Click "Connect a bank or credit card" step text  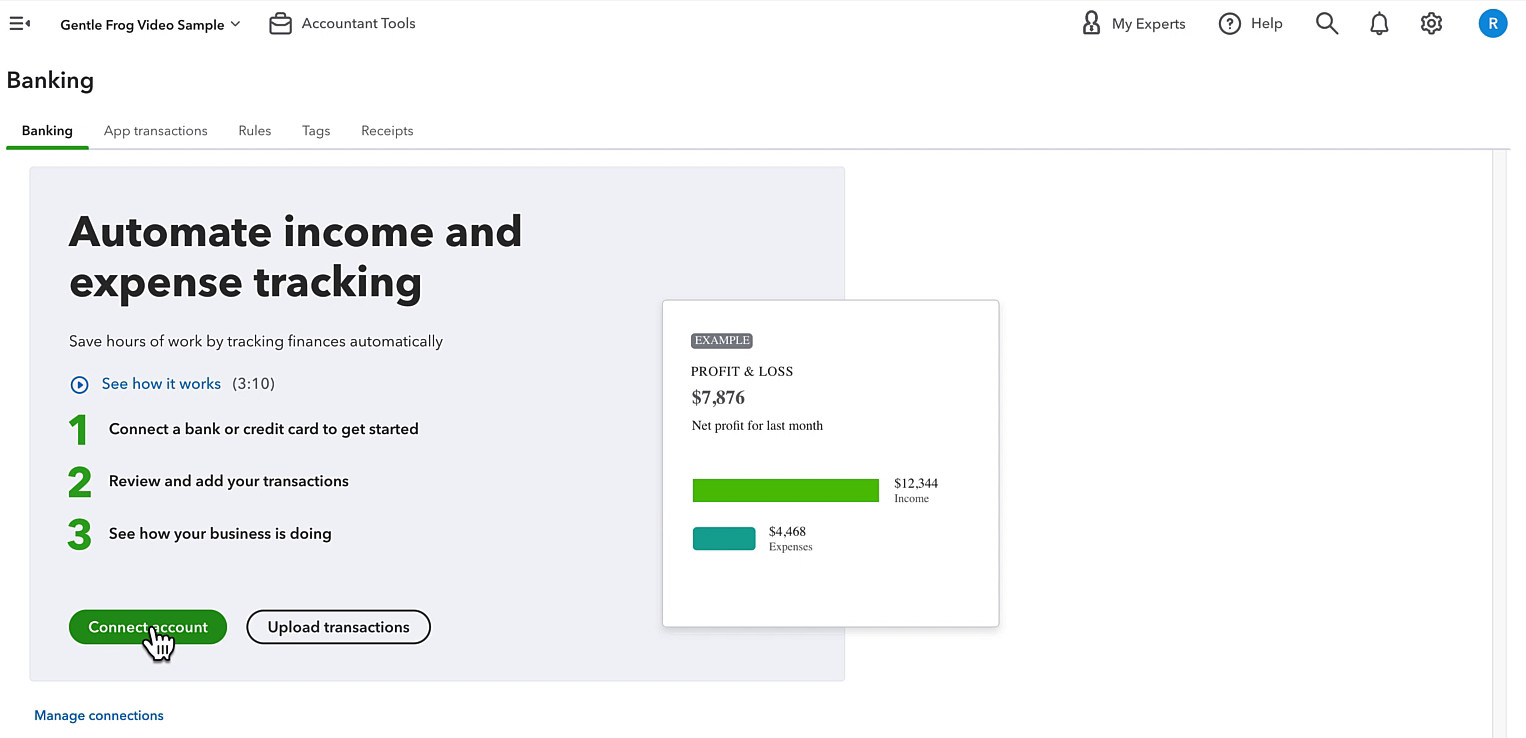pos(264,429)
